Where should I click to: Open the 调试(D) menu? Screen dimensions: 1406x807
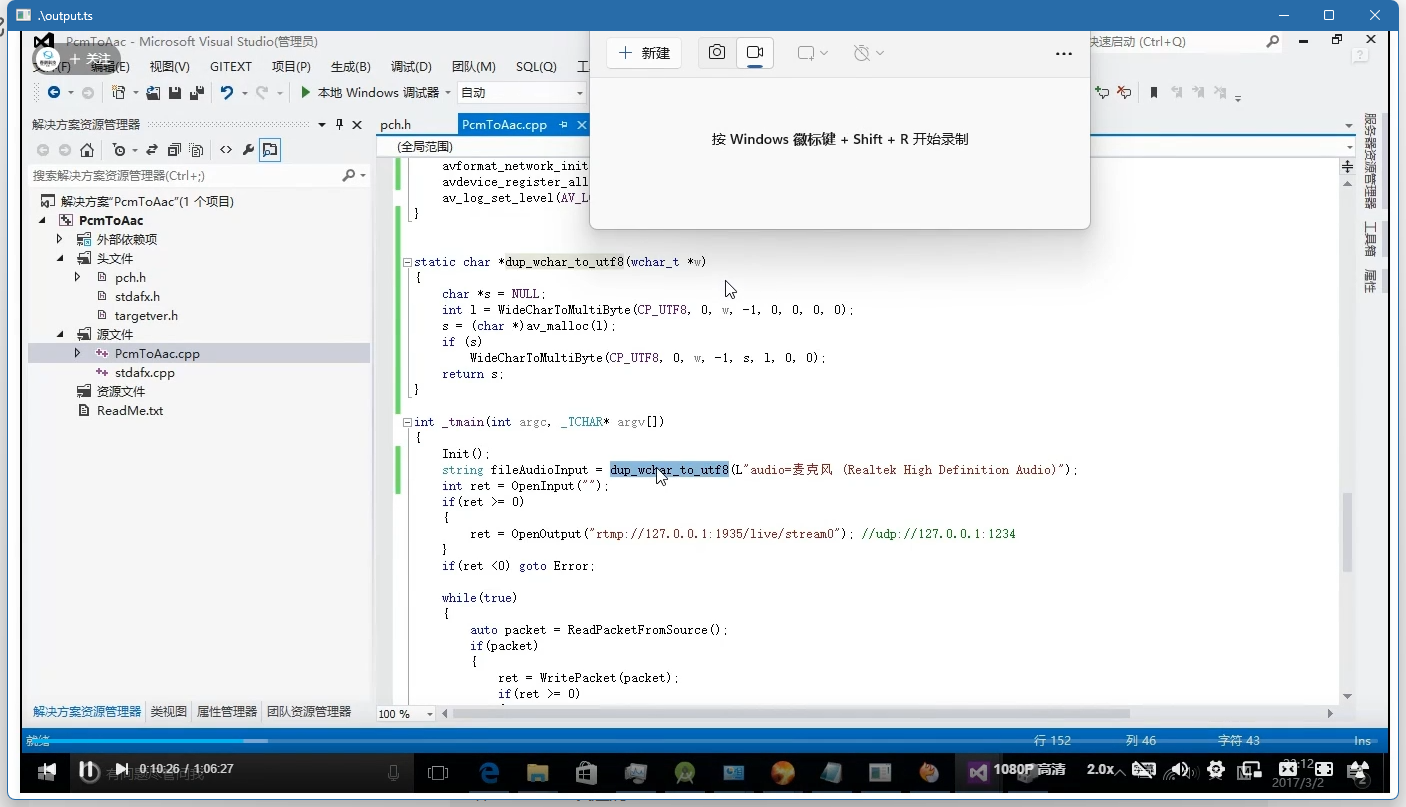(x=411, y=67)
